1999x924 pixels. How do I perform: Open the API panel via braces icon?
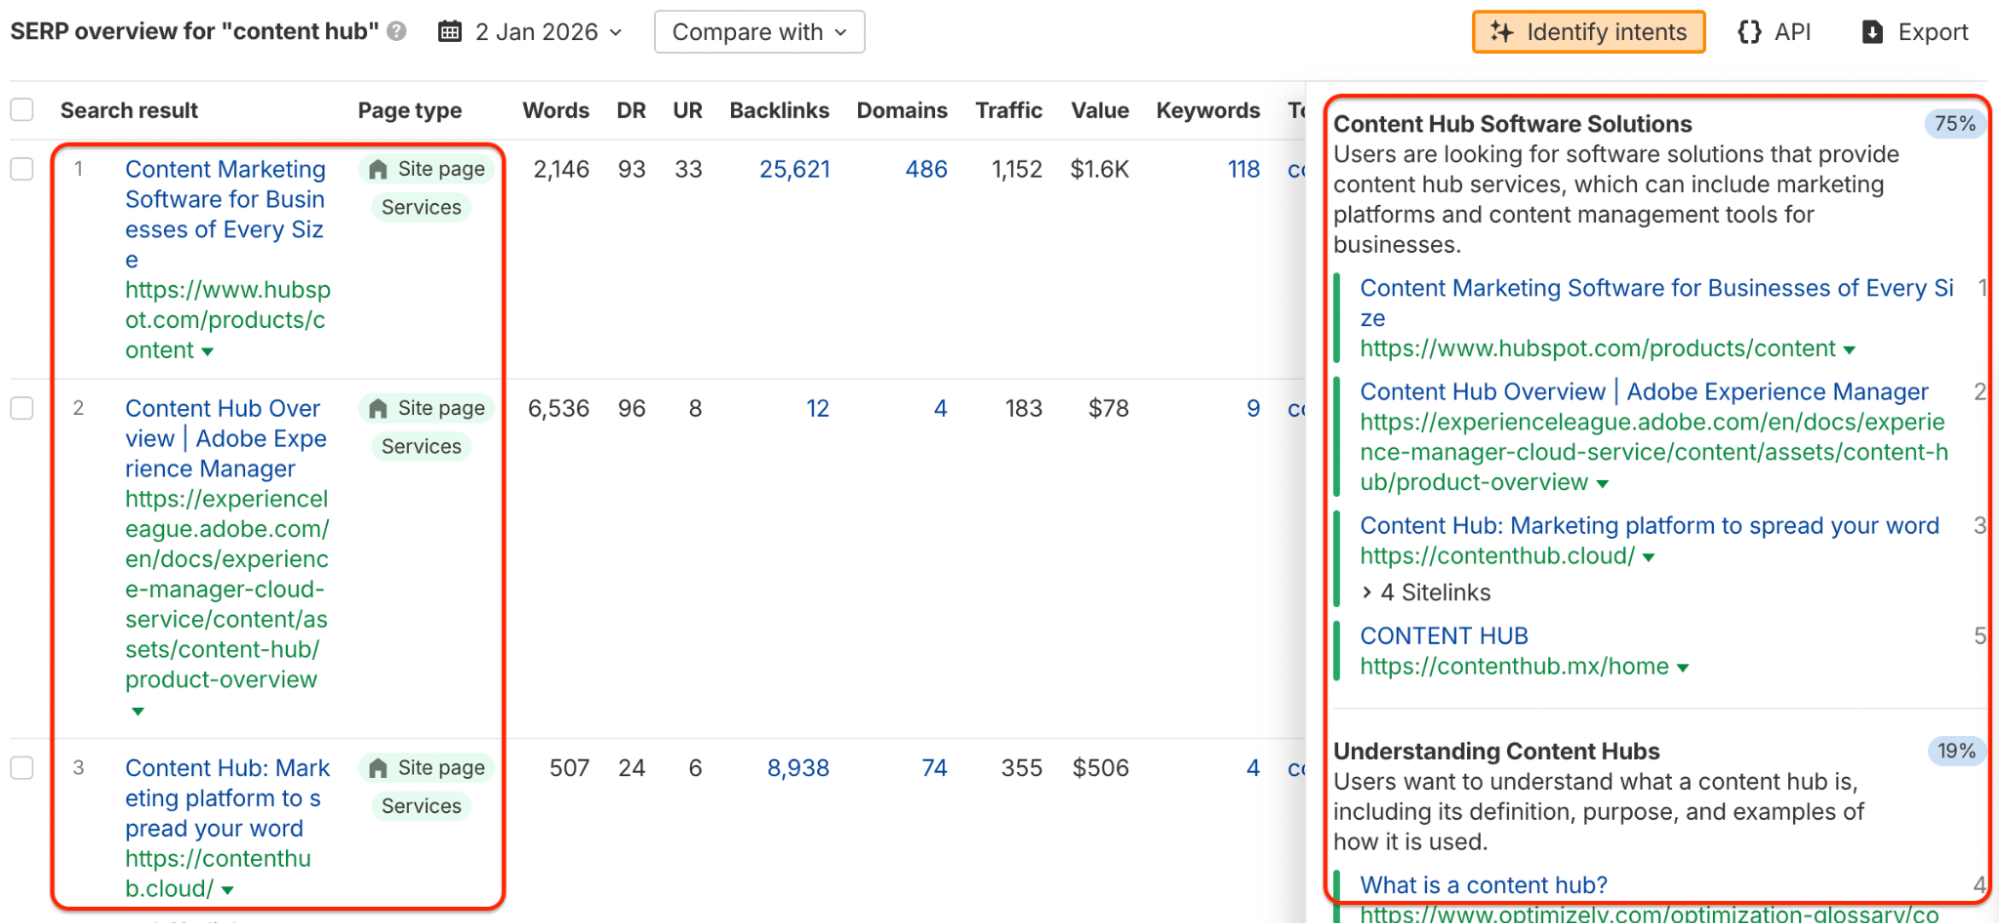[1748, 31]
